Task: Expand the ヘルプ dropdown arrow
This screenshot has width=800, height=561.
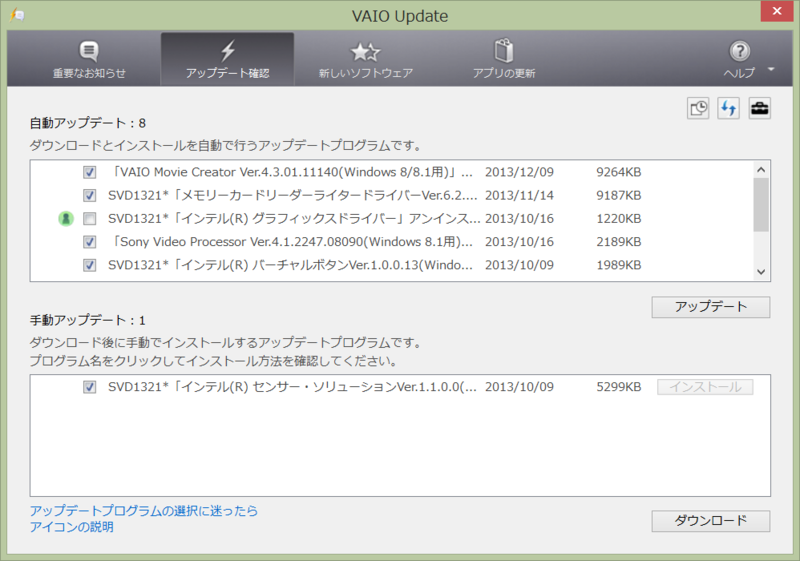Action: [771, 69]
